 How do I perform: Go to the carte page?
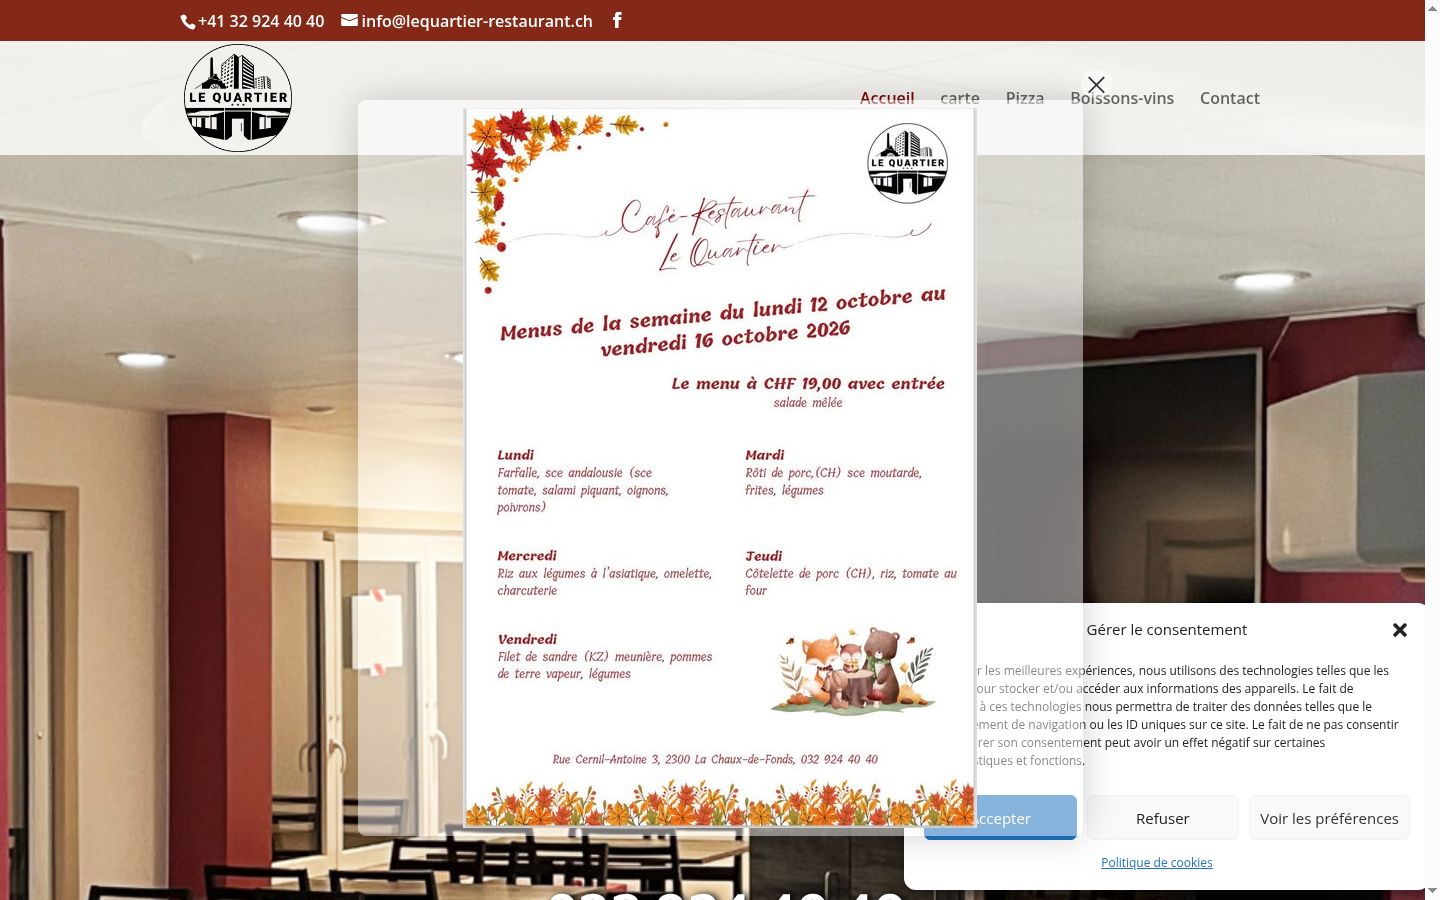click(x=960, y=98)
